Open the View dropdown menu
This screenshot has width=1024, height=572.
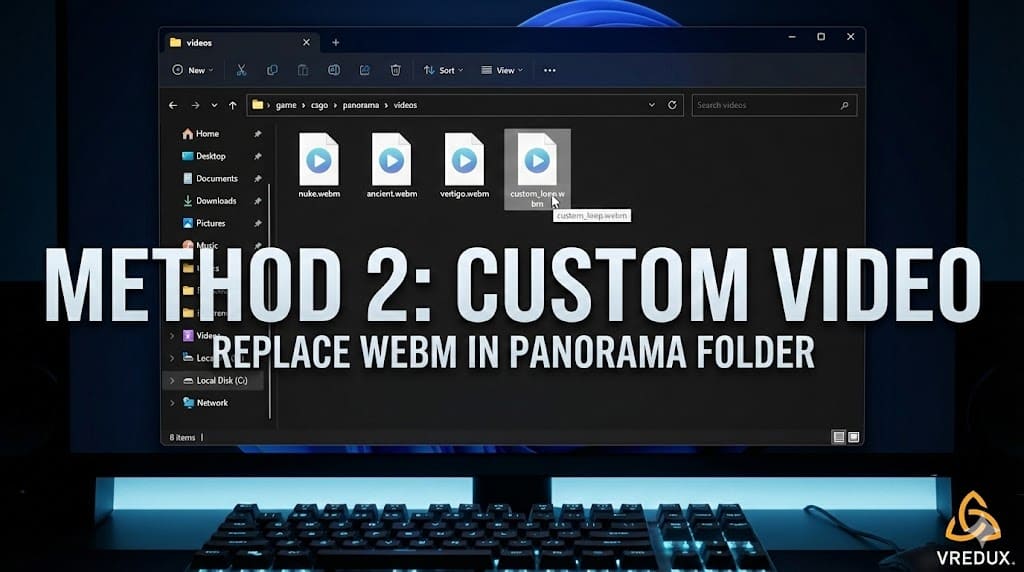click(502, 70)
